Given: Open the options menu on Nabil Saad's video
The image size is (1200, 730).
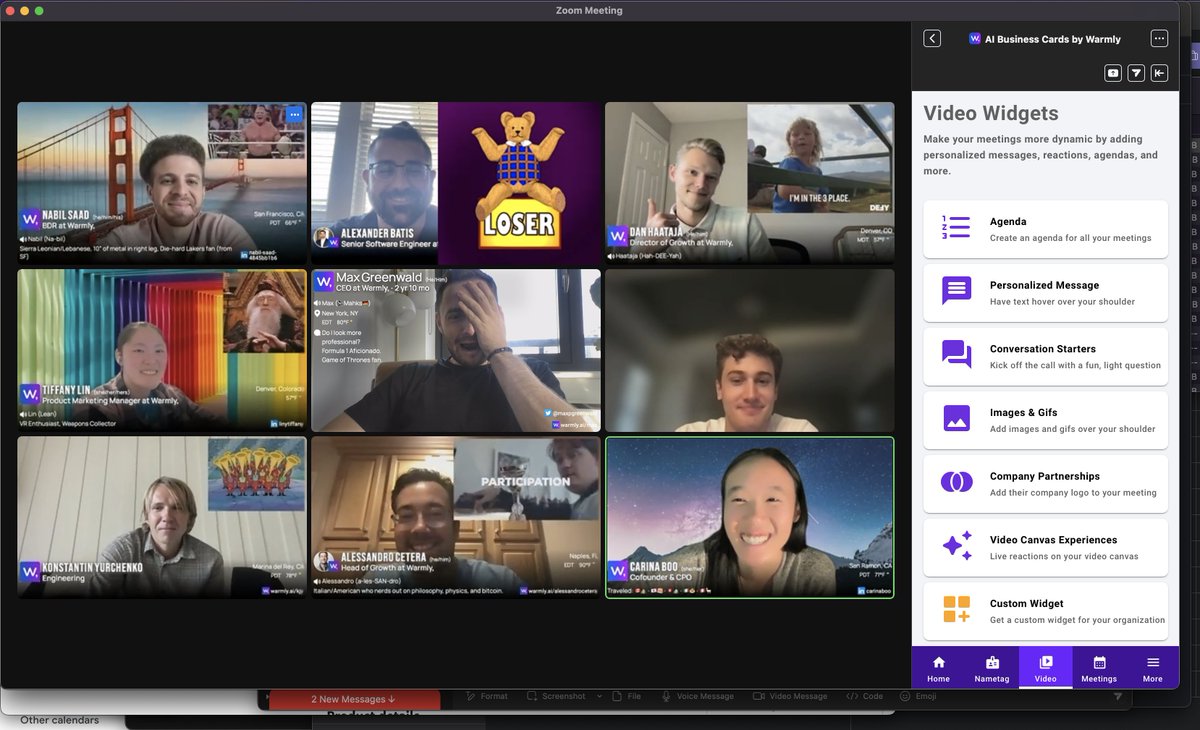Looking at the screenshot, I should pos(294,115).
